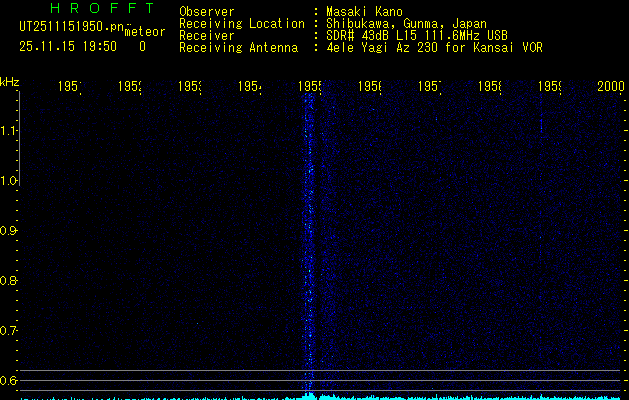Click the Receiving Location label
Viewport: 629px width, 400px height.
click(x=242, y=24)
